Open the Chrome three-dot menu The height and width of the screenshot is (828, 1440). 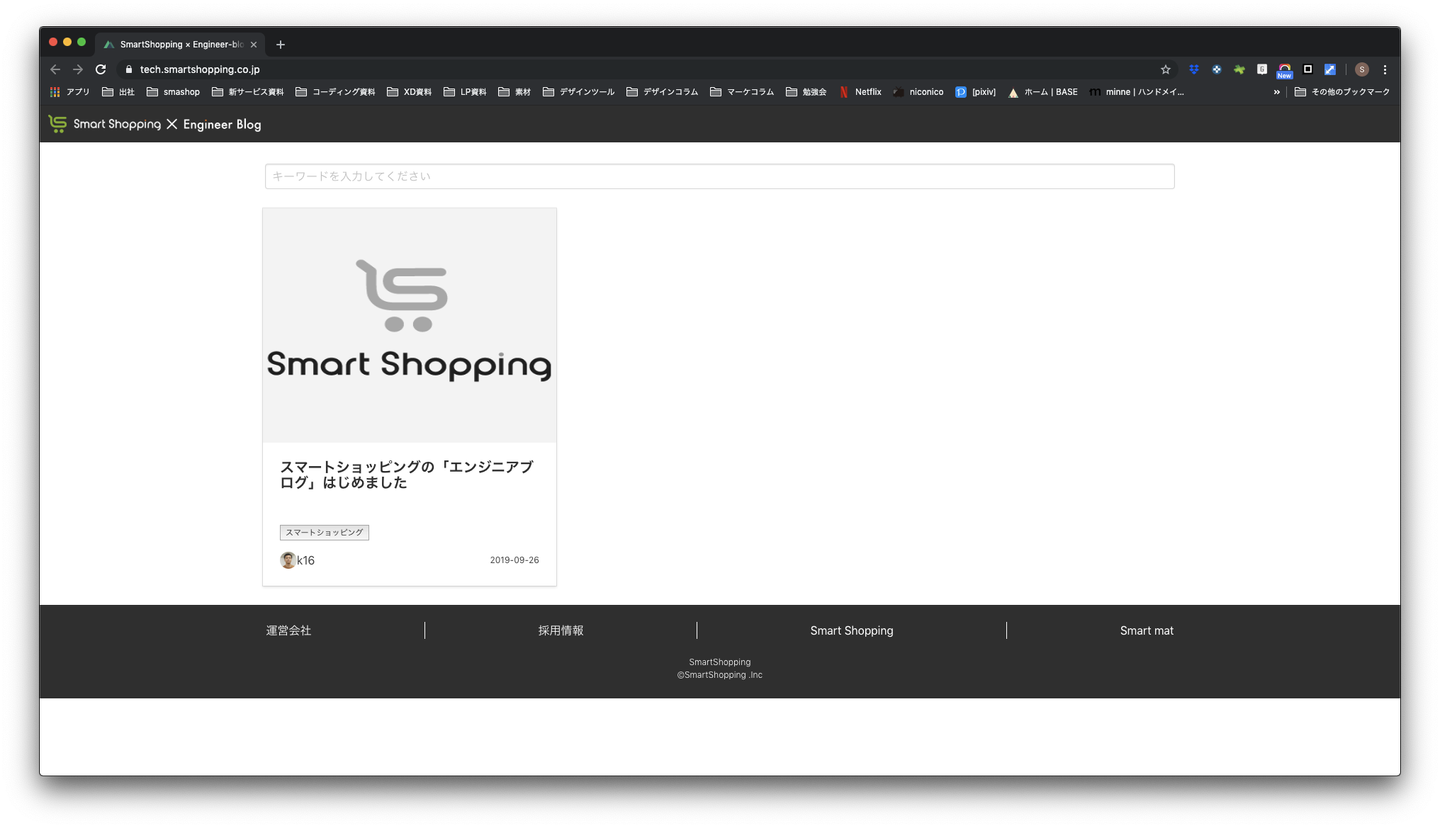[1385, 70]
